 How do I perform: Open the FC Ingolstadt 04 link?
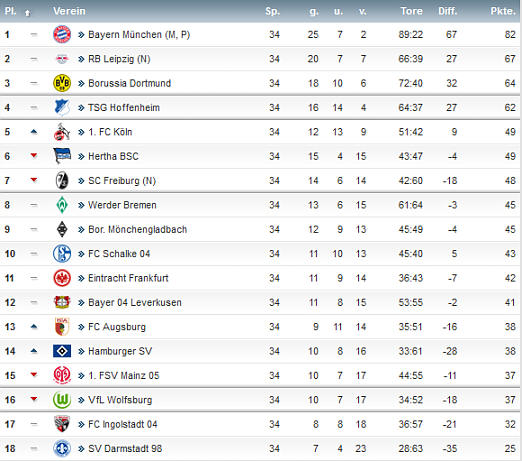point(123,424)
